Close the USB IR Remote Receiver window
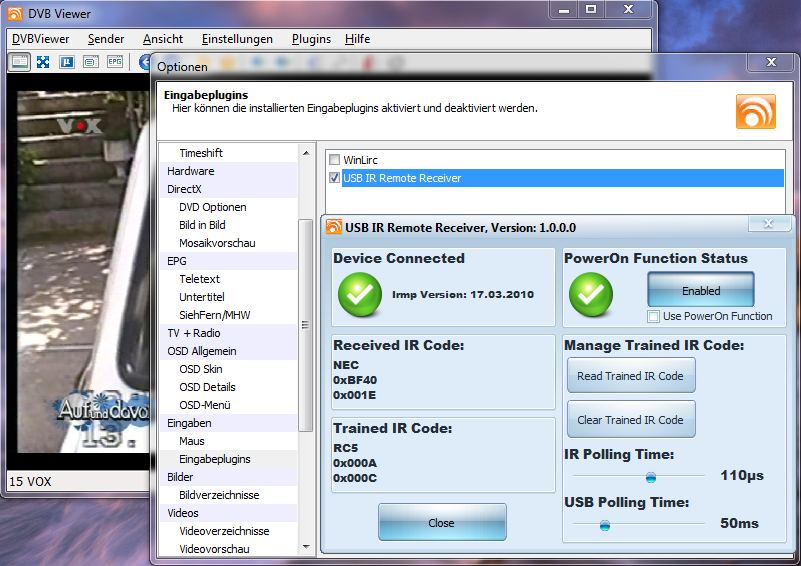801x566 pixels. pos(768,223)
